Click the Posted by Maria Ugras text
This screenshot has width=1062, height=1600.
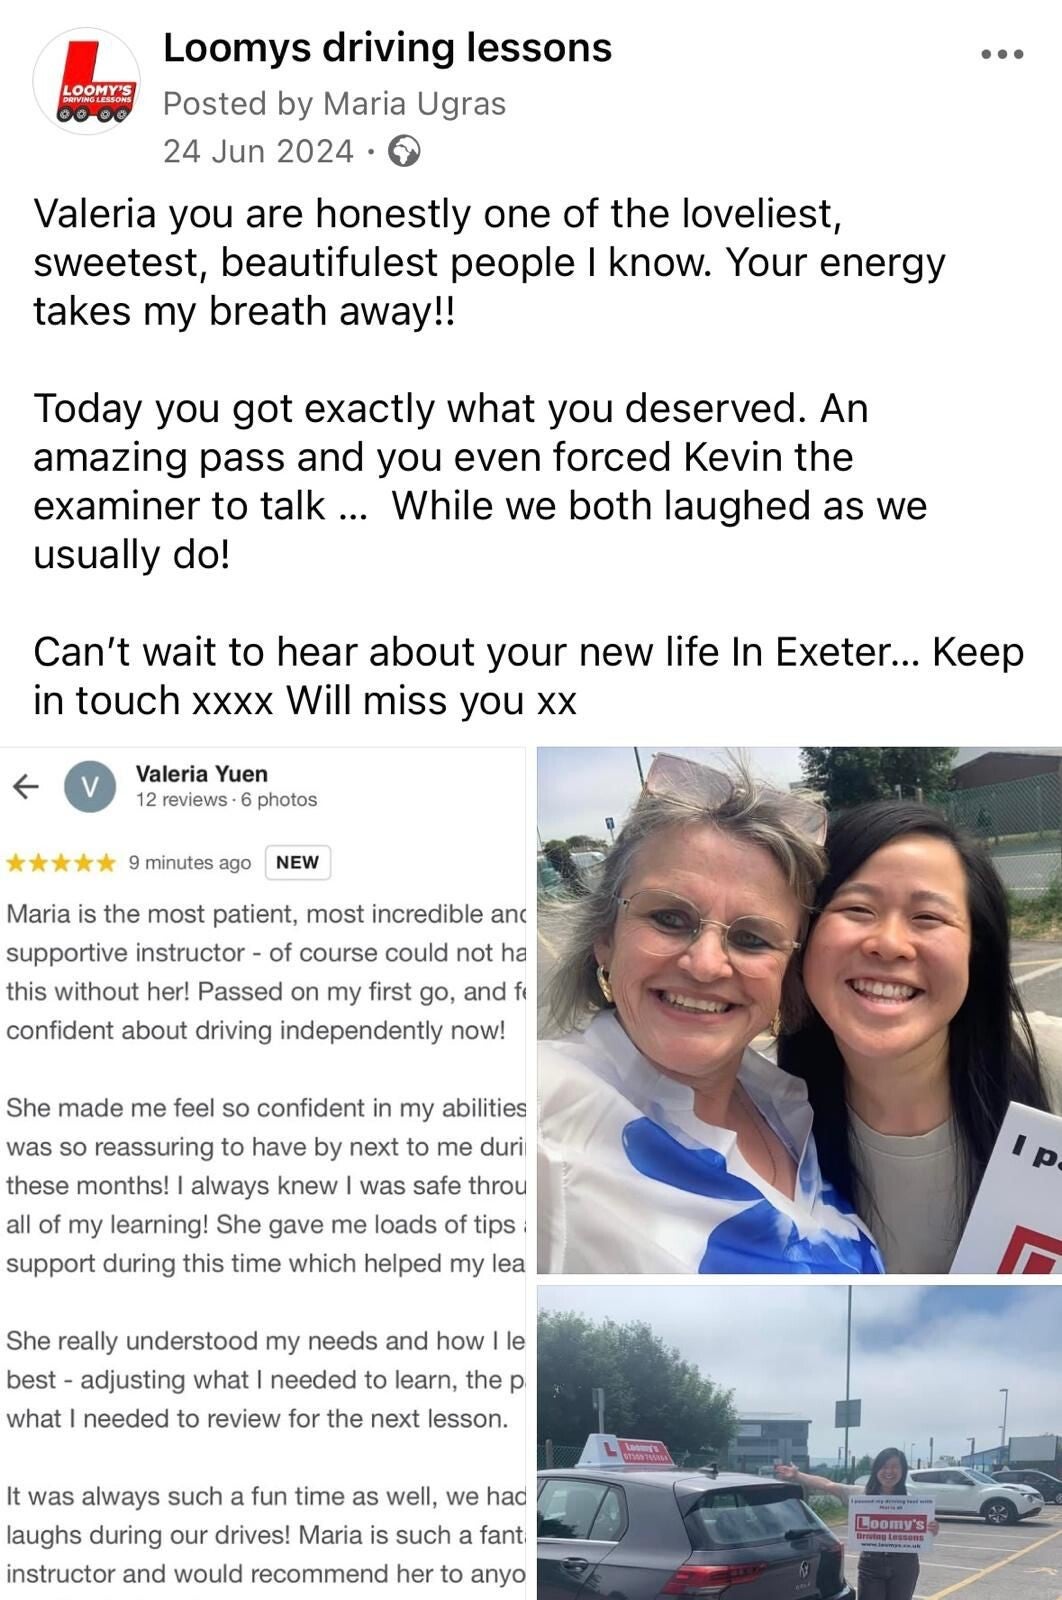[334, 103]
